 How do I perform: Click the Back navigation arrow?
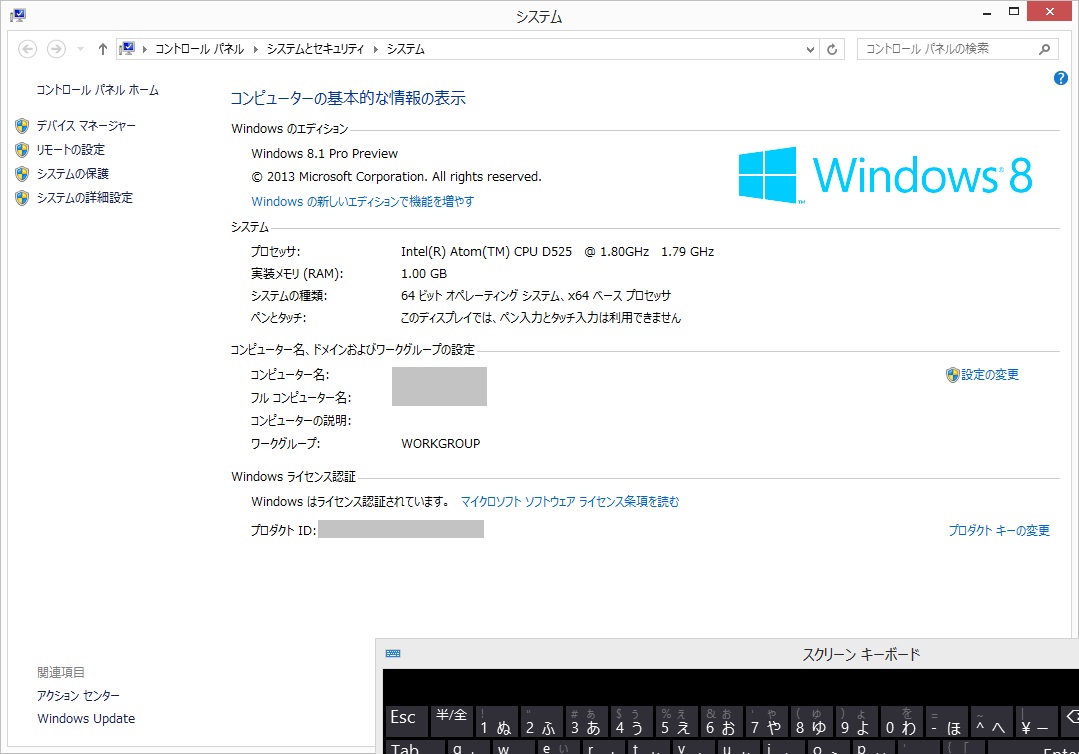coord(28,49)
